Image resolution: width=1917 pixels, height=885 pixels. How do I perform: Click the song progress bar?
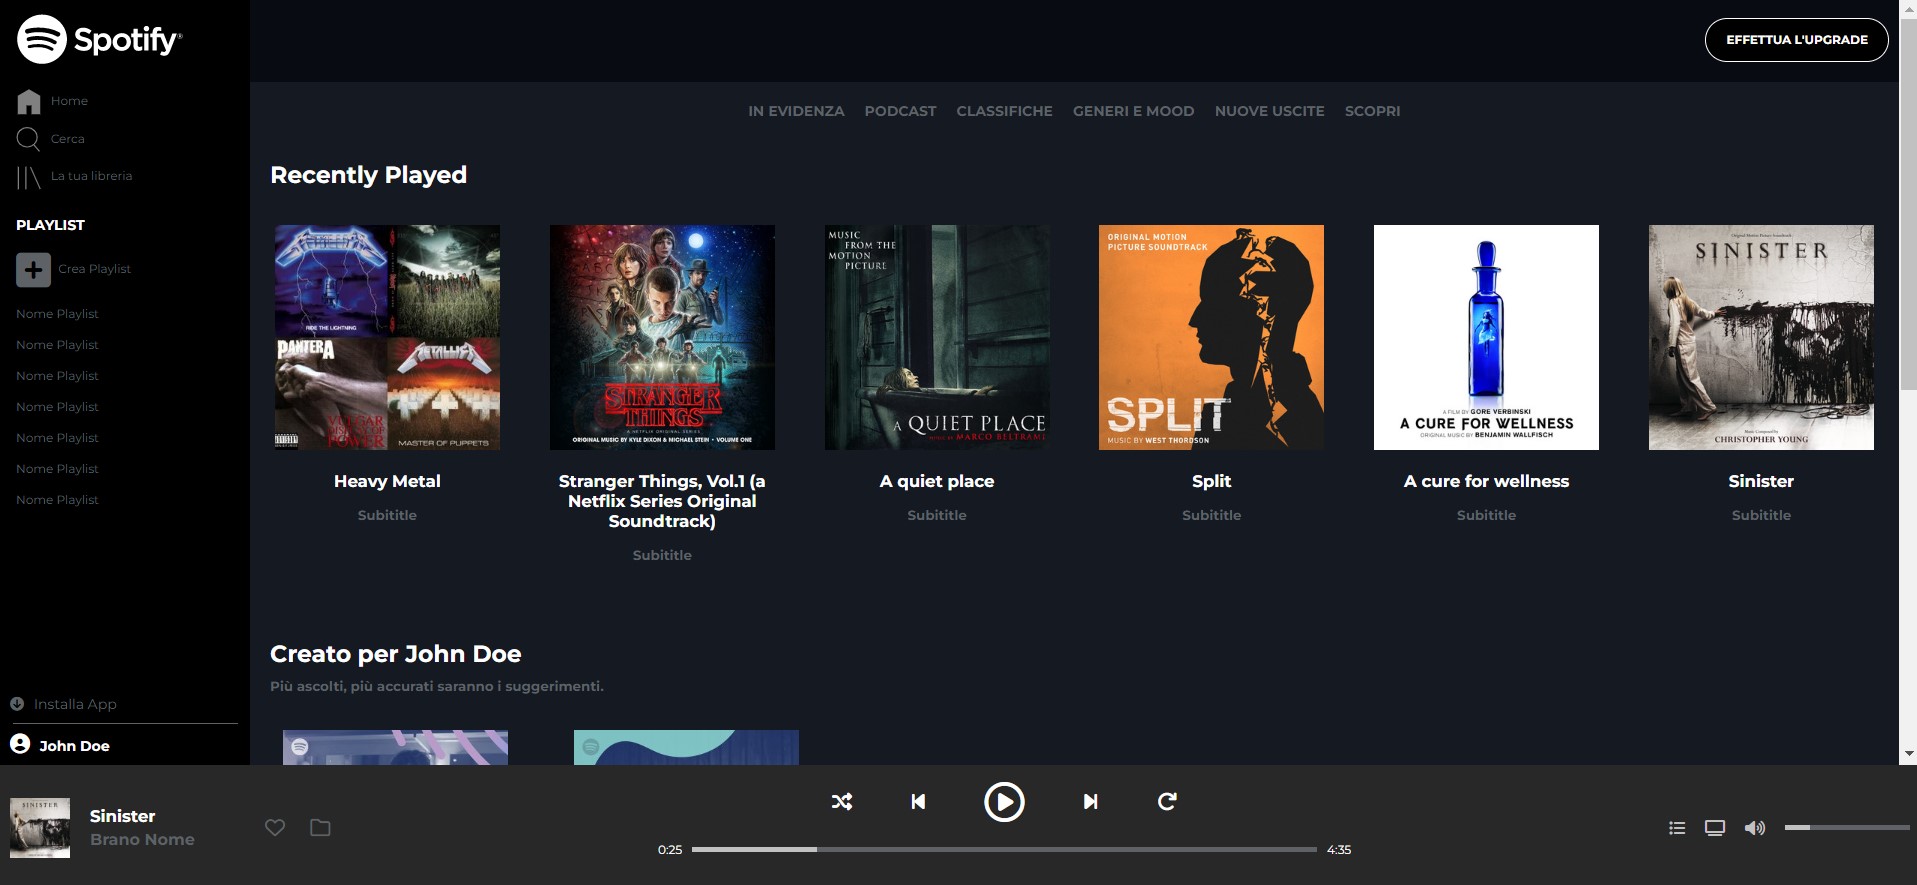(x=1004, y=849)
